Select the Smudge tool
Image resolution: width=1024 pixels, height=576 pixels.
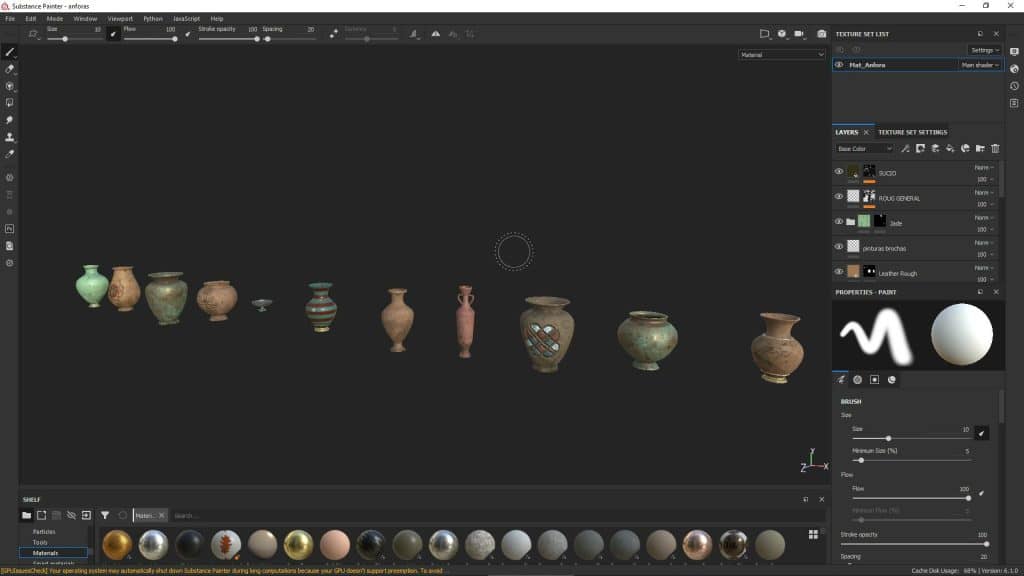10,120
